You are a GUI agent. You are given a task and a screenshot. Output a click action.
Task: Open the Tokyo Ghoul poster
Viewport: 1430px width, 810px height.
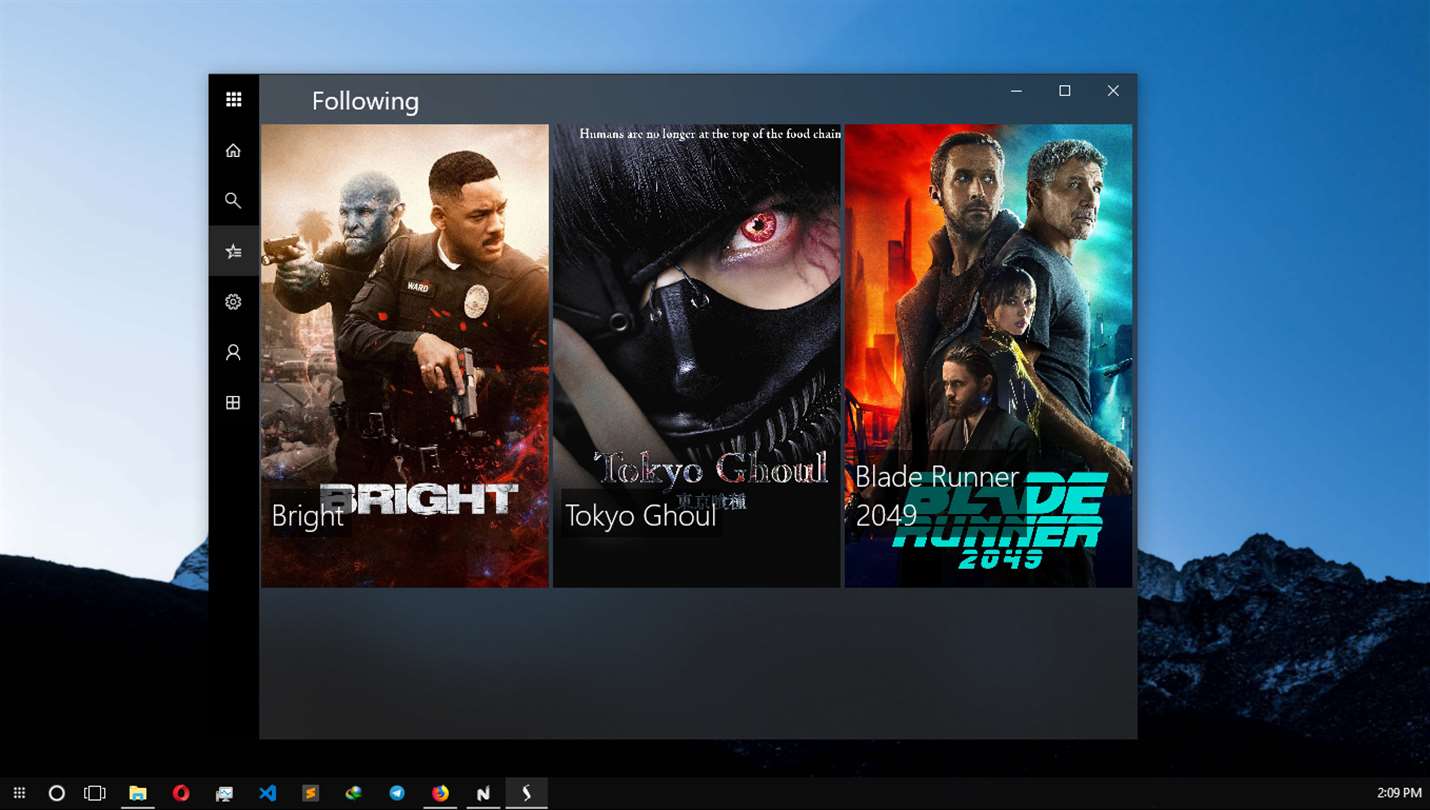click(x=697, y=355)
